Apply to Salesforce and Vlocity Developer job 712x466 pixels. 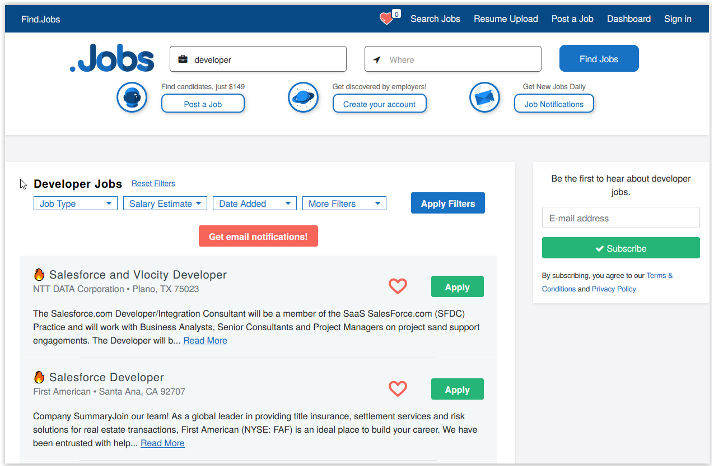[x=457, y=287]
